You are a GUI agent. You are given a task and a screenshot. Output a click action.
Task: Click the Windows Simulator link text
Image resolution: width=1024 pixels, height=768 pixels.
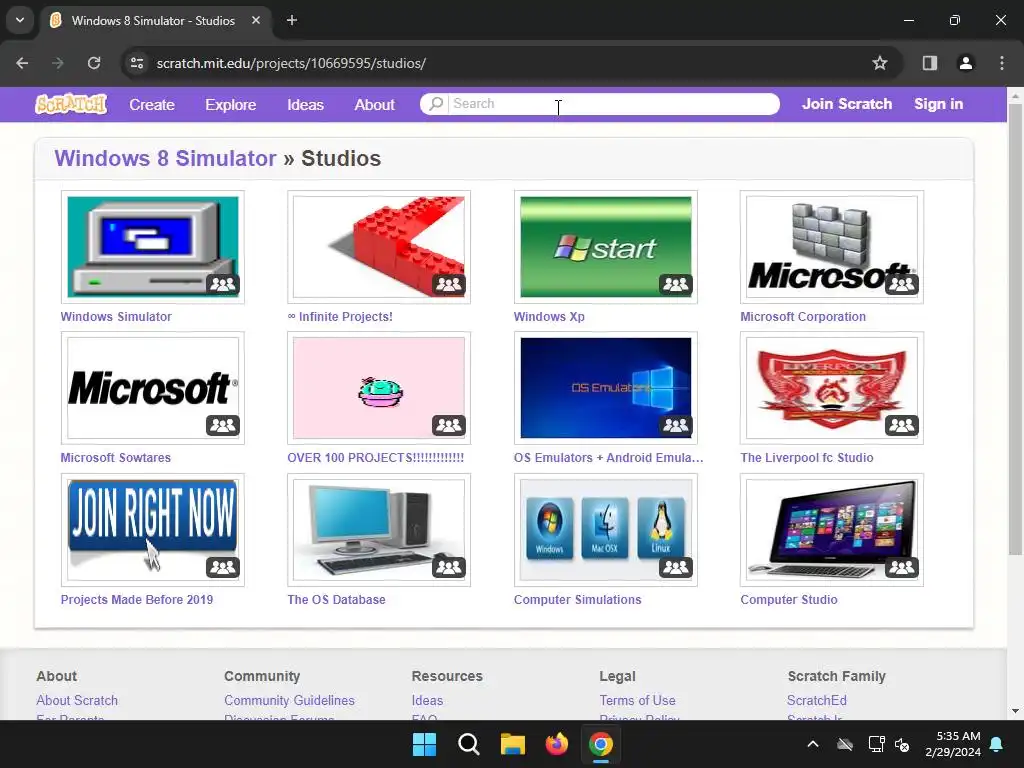click(x=116, y=317)
